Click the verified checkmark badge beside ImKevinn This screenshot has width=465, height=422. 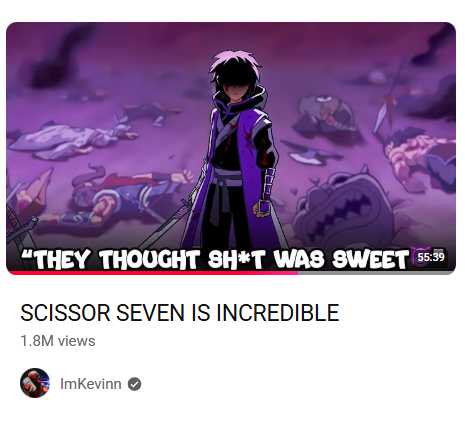coord(134,384)
